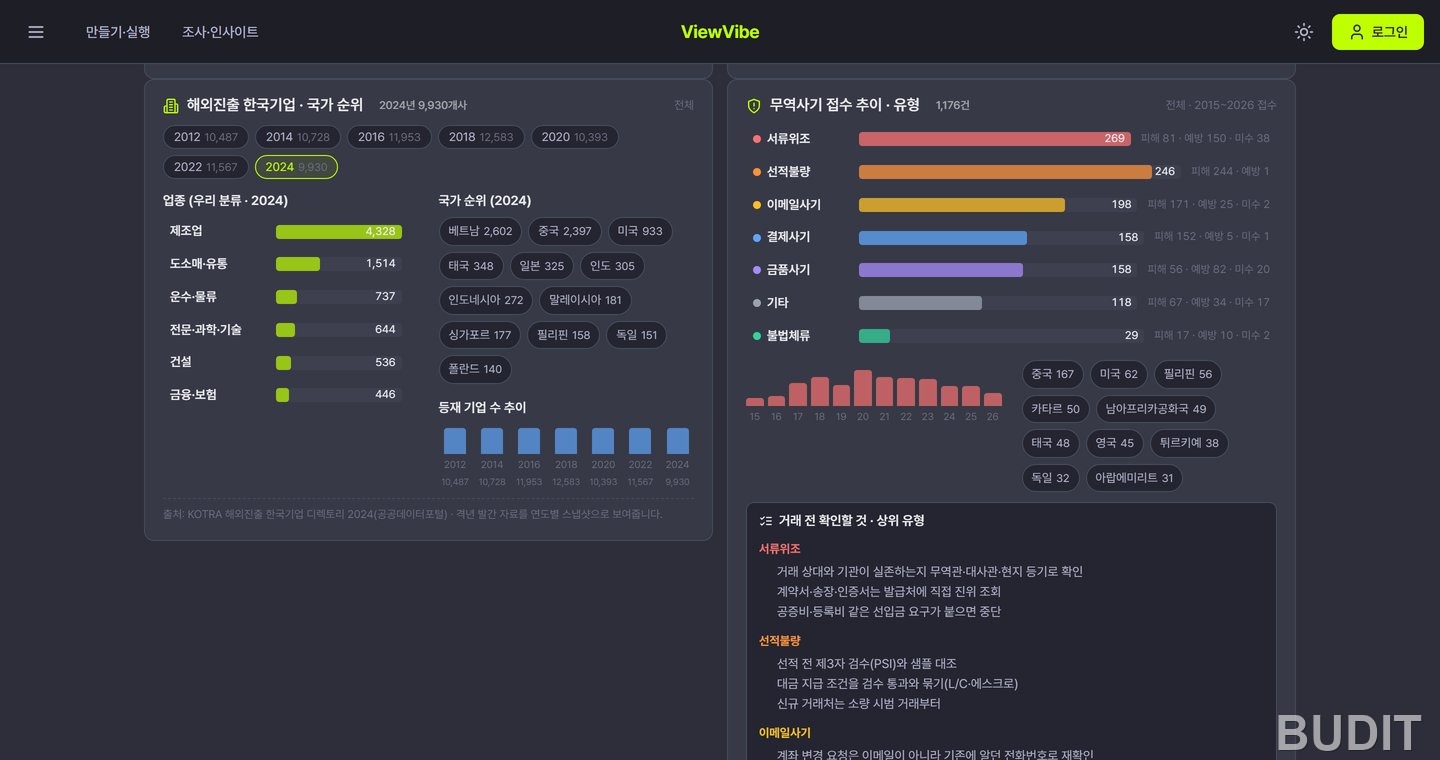This screenshot has height=760, width=1440.
Task: Click the 2024 blue bar in 등재 기업 수 추이
Action: click(678, 441)
